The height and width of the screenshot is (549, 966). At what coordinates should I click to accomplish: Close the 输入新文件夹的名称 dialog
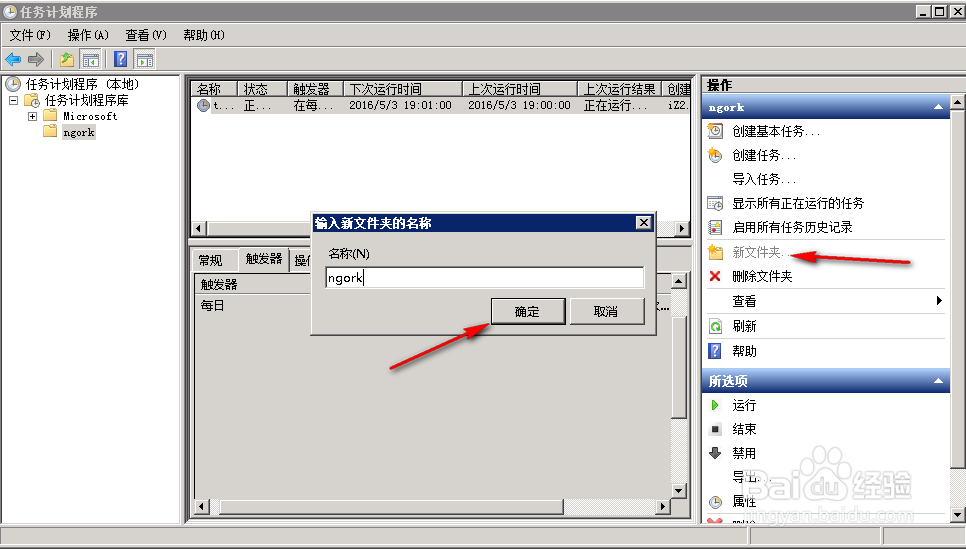click(644, 222)
